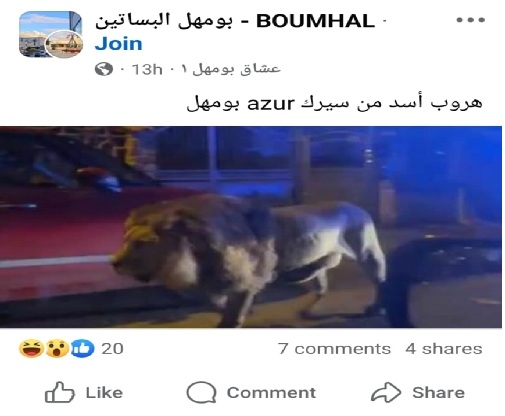This screenshot has width=505, height=416.
Task: Open the three-dots post options menu
Action: pyautogui.click(x=470, y=20)
